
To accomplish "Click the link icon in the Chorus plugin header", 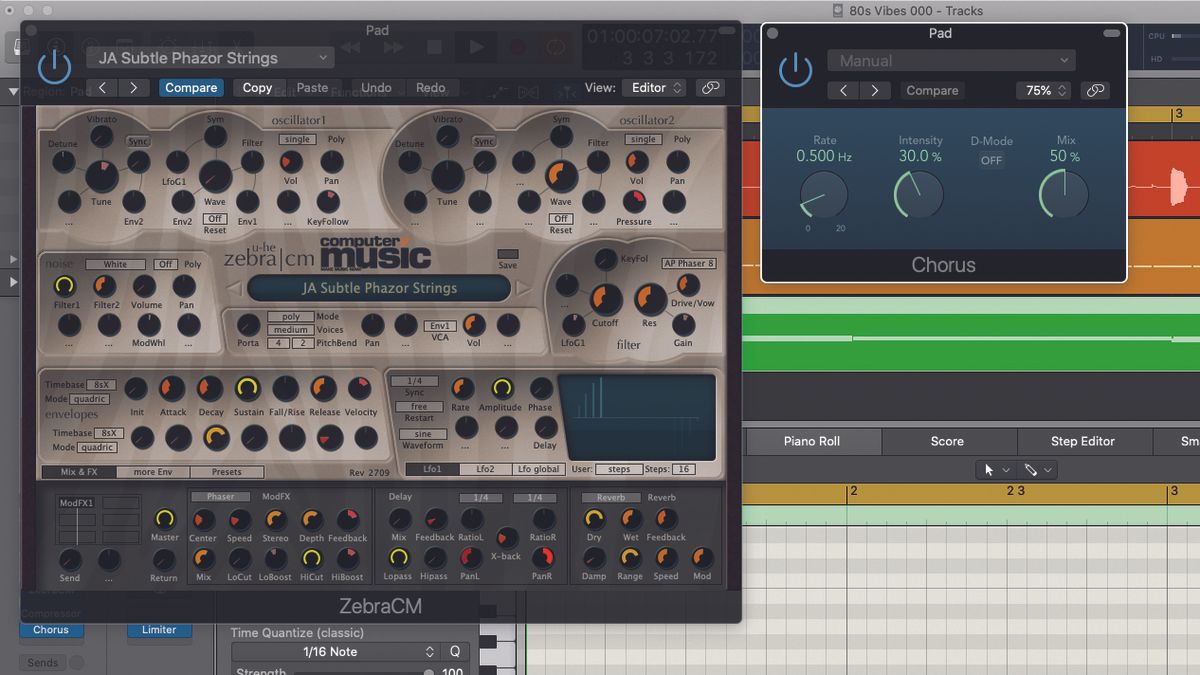I will (x=1095, y=90).
